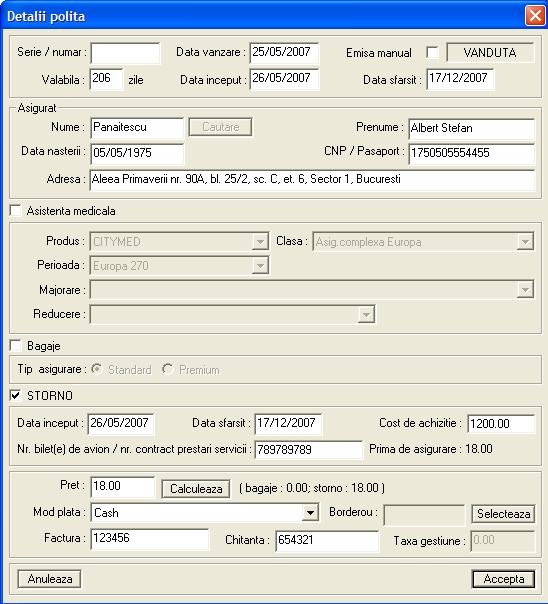The height and width of the screenshot is (604, 548).
Task: Close the Detalii polita dialog
Action: pyautogui.click(x=535, y=16)
